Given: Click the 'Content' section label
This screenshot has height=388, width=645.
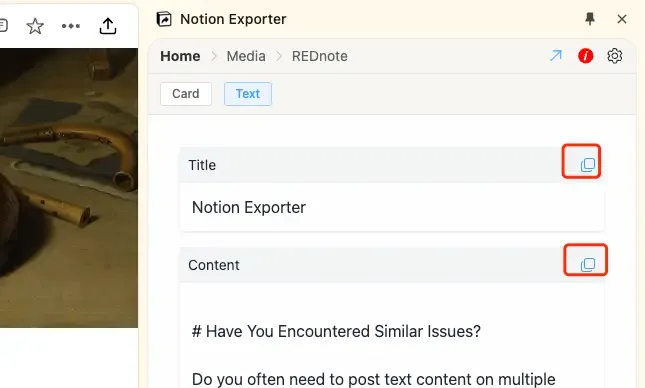Looking at the screenshot, I should pyautogui.click(x=213, y=265).
